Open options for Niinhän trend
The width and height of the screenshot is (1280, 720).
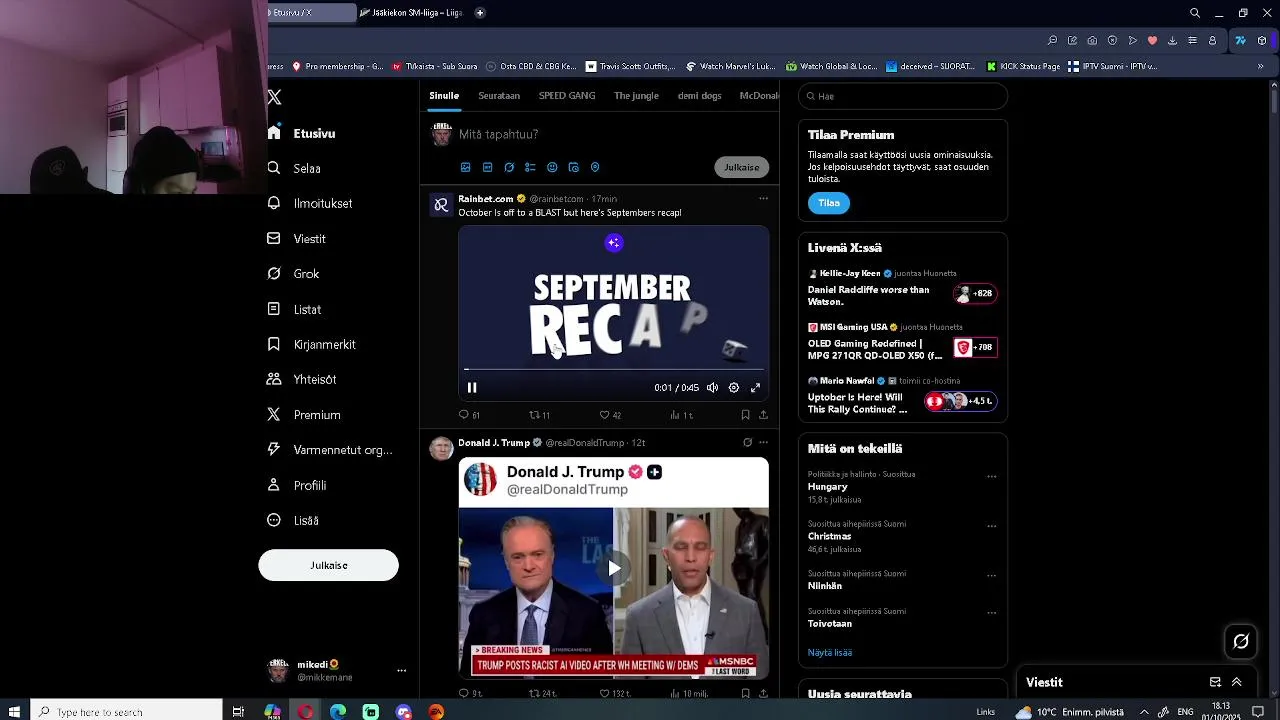pyautogui.click(x=992, y=575)
